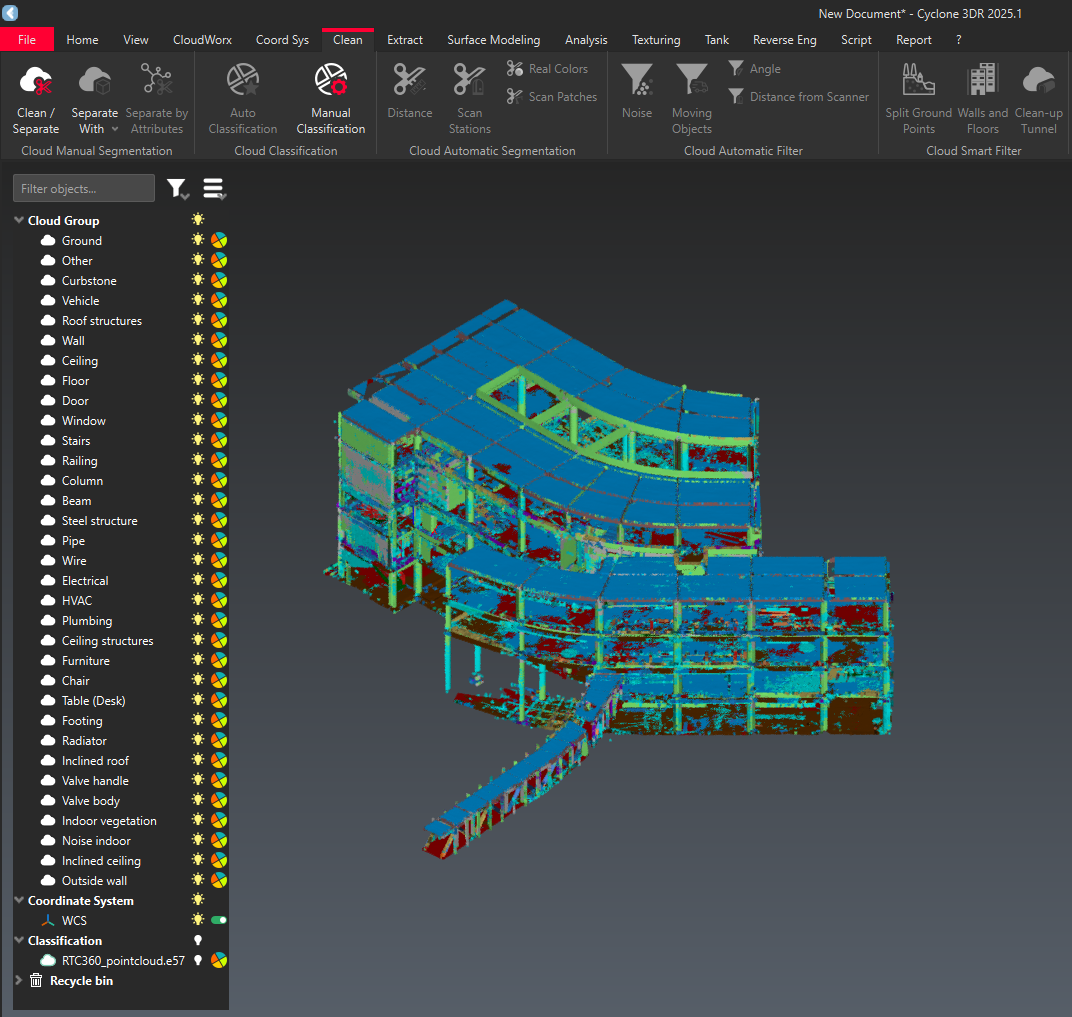This screenshot has width=1072, height=1017.
Task: Click the Clean / Separate tool icon
Action: 36,81
